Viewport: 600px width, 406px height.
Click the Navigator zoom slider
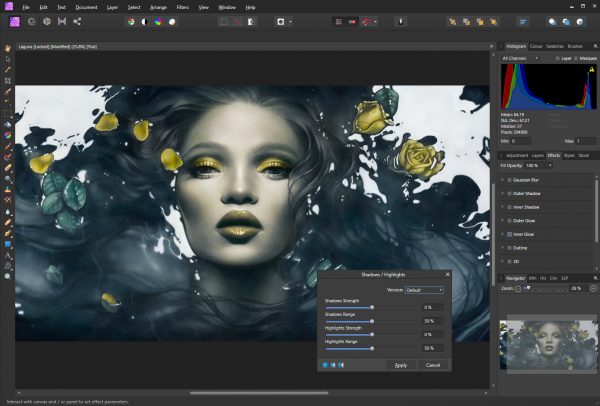click(546, 289)
